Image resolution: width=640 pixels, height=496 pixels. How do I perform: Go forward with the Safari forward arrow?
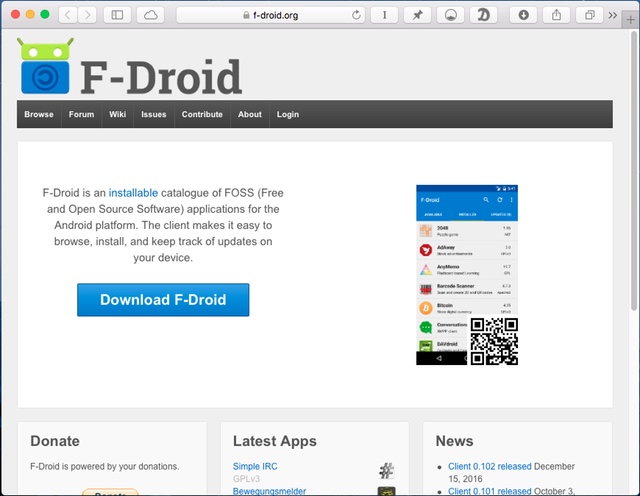click(x=87, y=15)
